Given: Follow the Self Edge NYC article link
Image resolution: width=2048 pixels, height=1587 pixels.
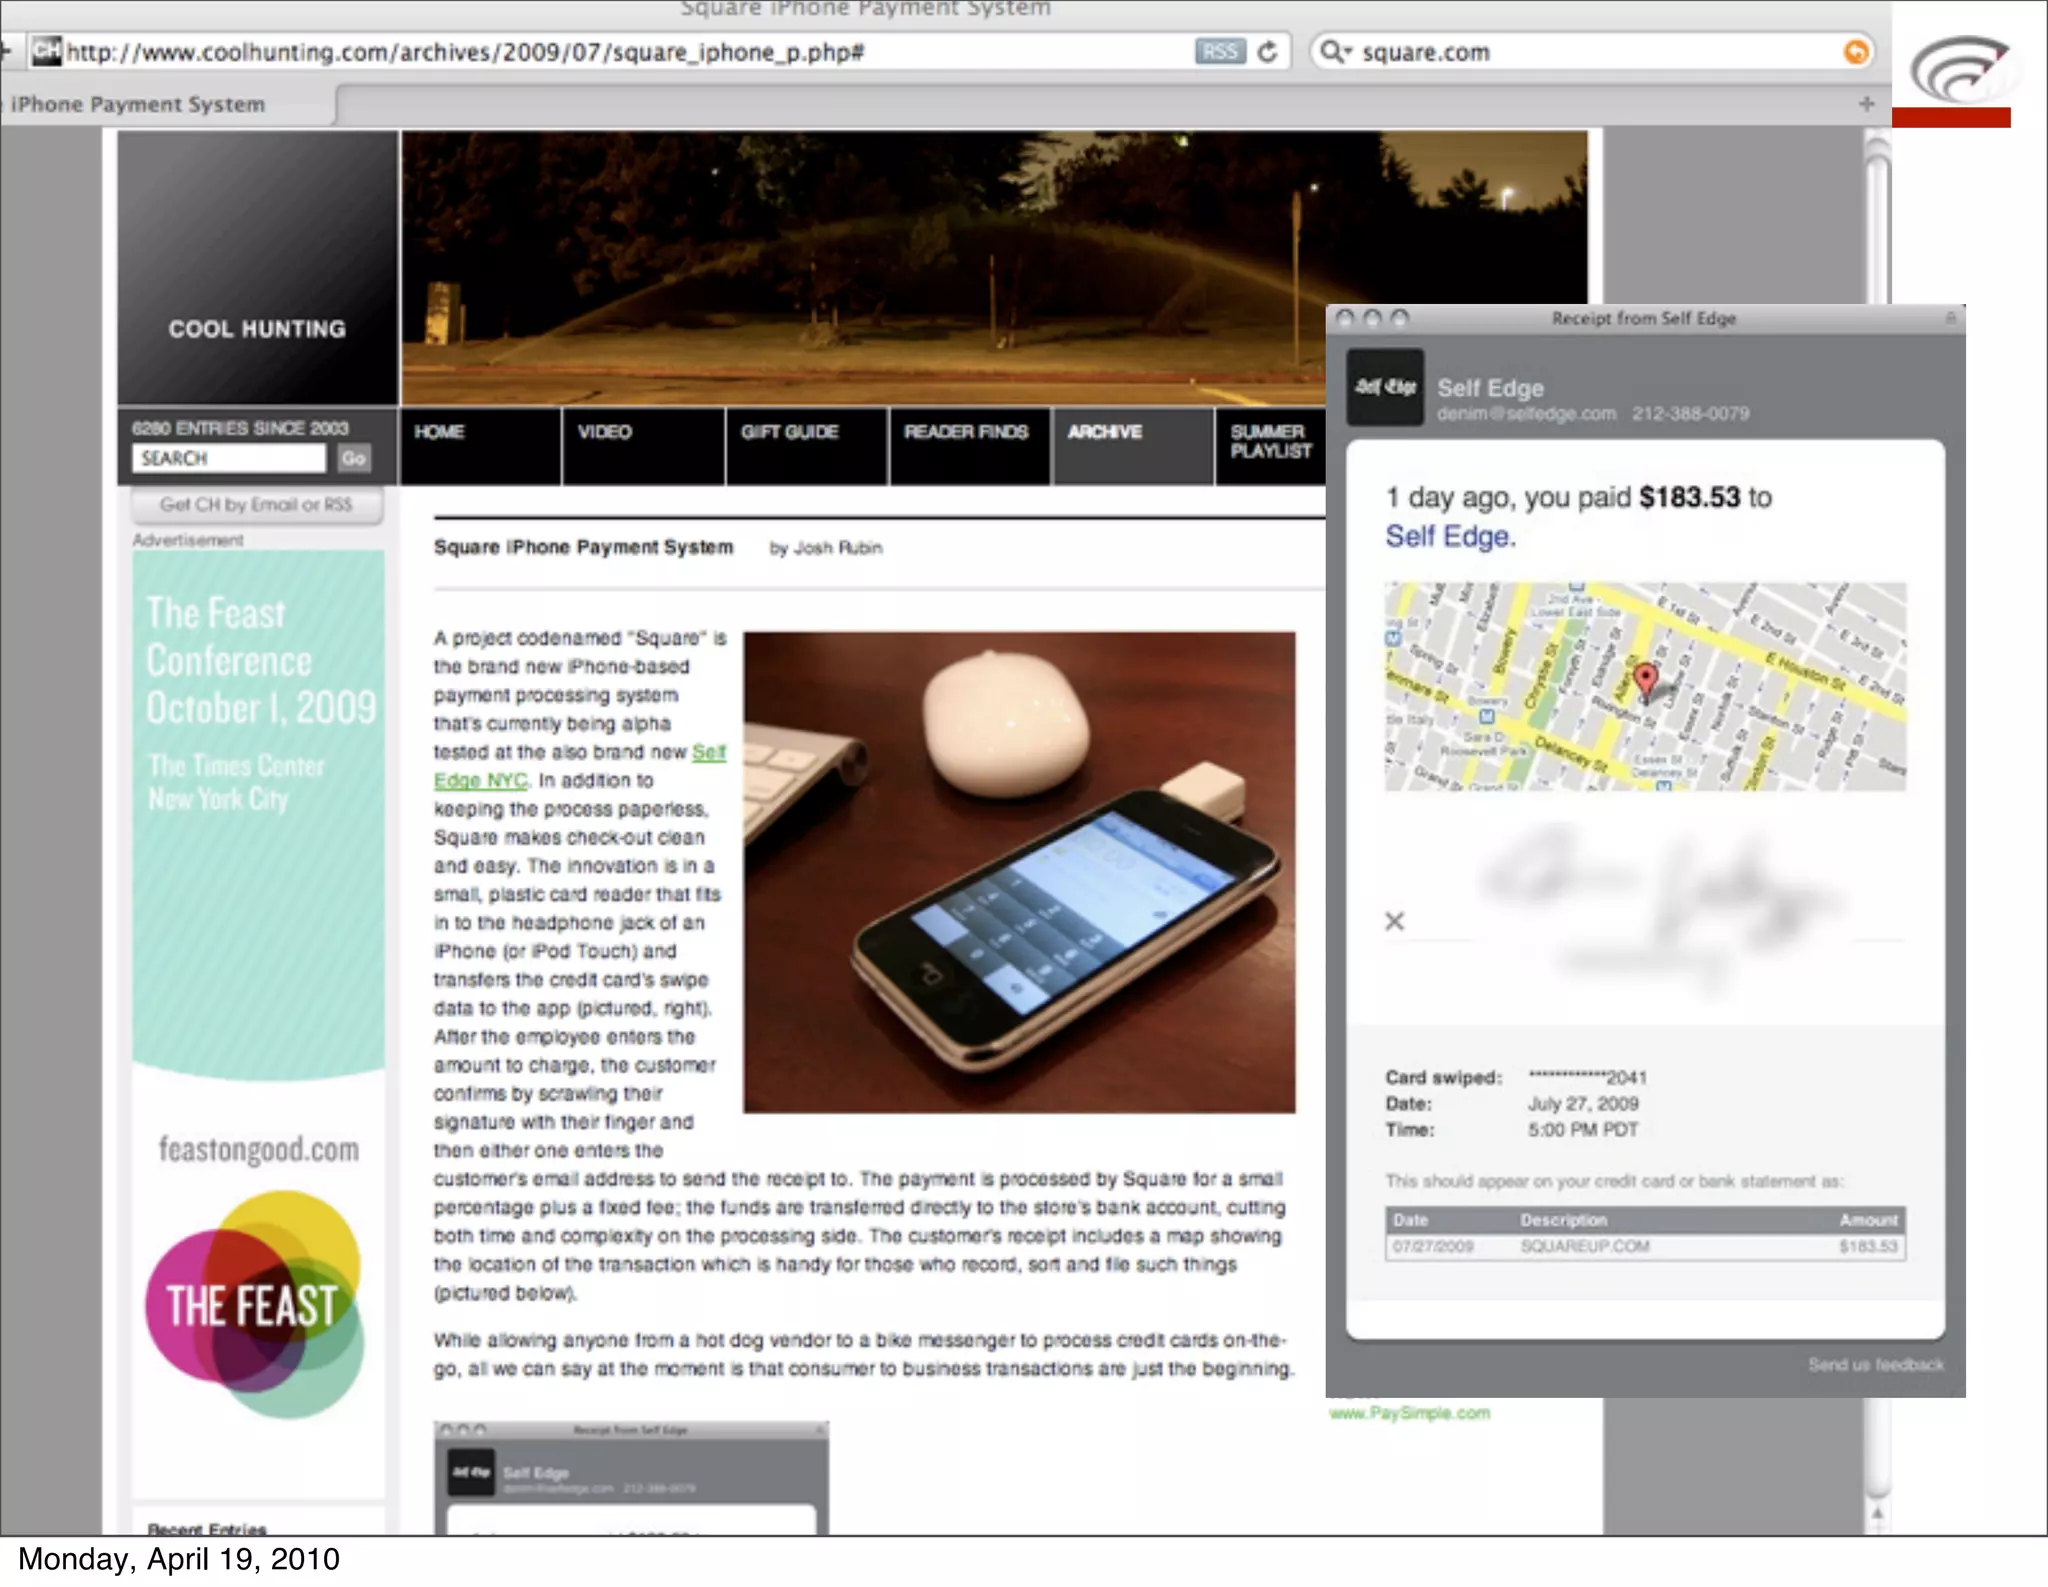Looking at the screenshot, I should [480, 780].
